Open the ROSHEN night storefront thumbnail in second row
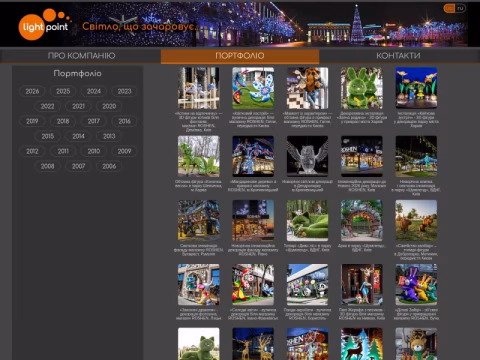The image size is (480, 360). (x=362, y=156)
